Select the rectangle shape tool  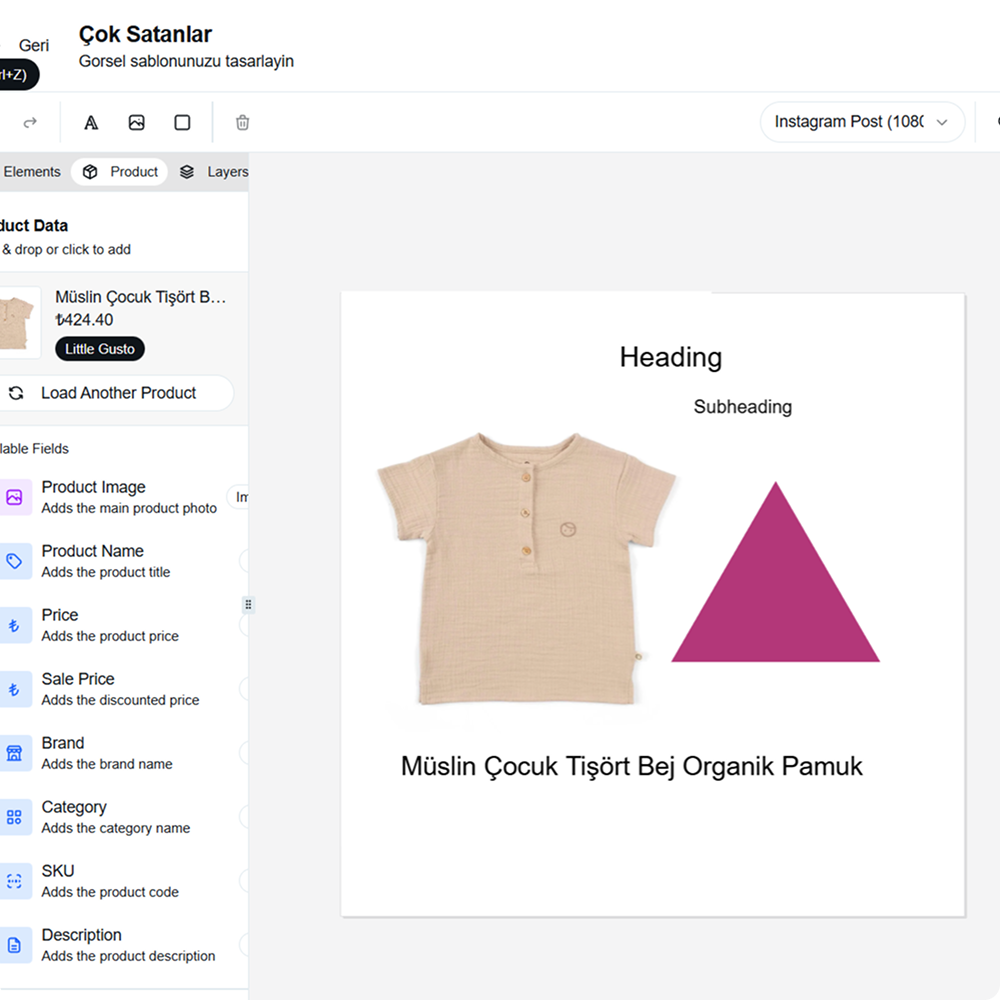coord(182,122)
